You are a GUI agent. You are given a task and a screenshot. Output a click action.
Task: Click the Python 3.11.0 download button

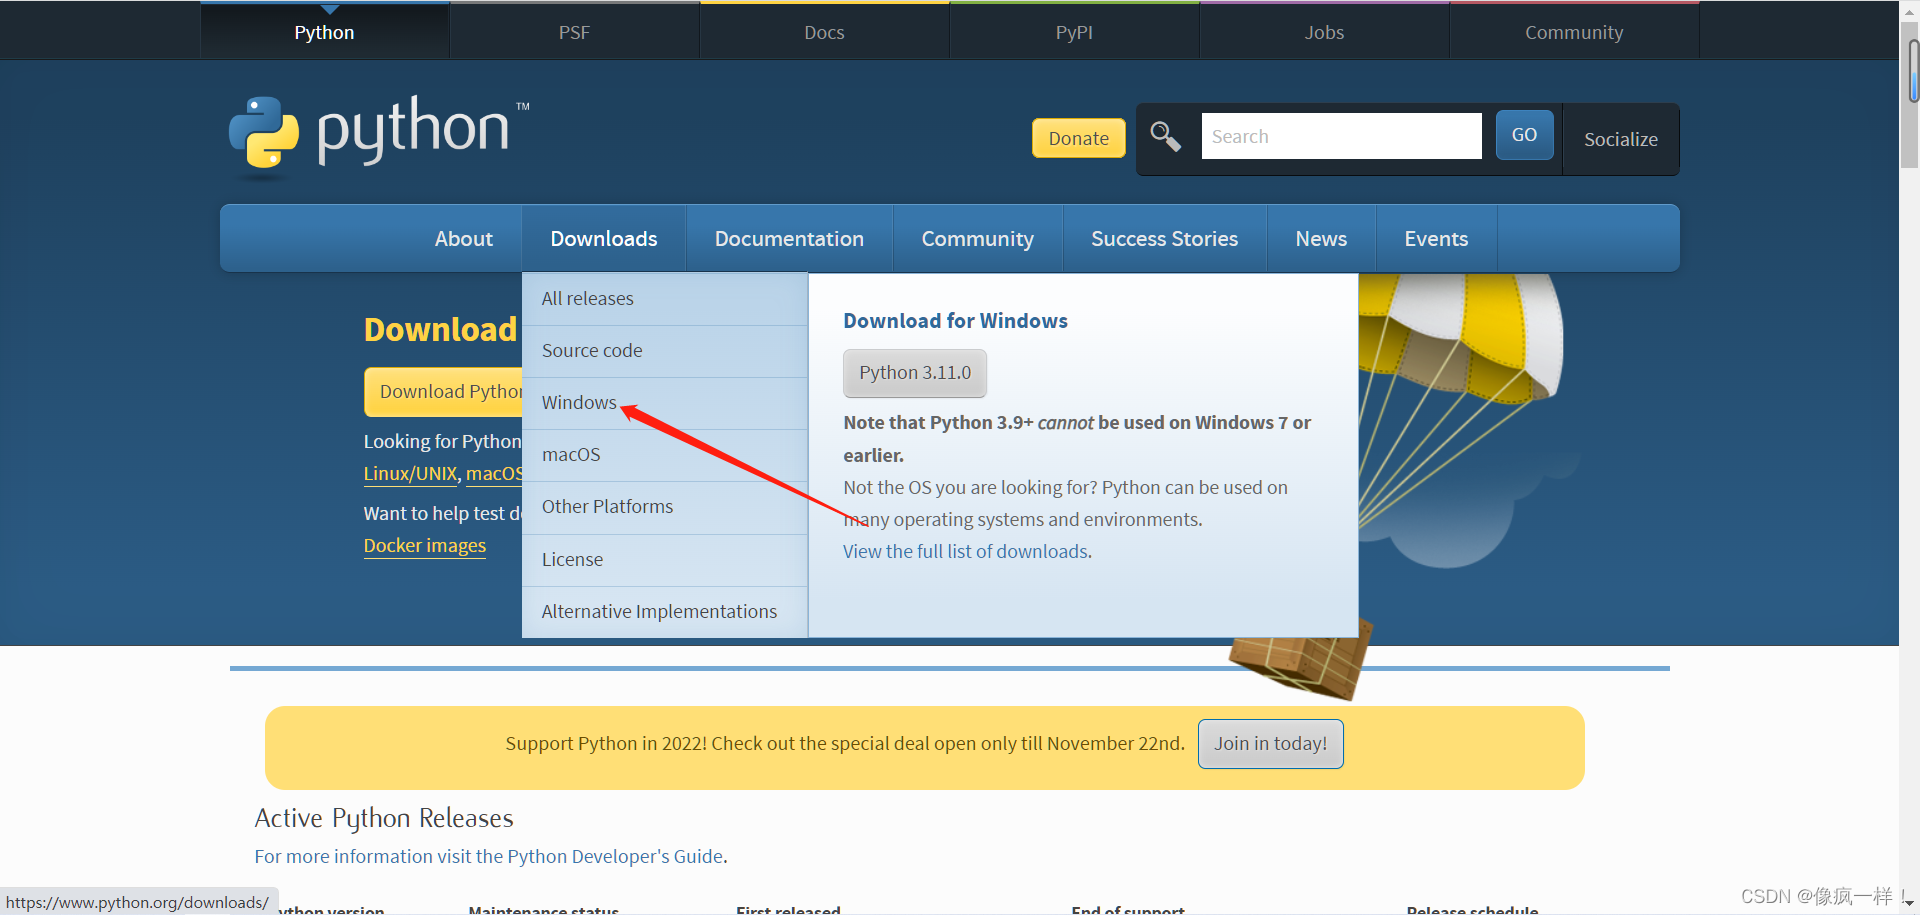(x=915, y=373)
